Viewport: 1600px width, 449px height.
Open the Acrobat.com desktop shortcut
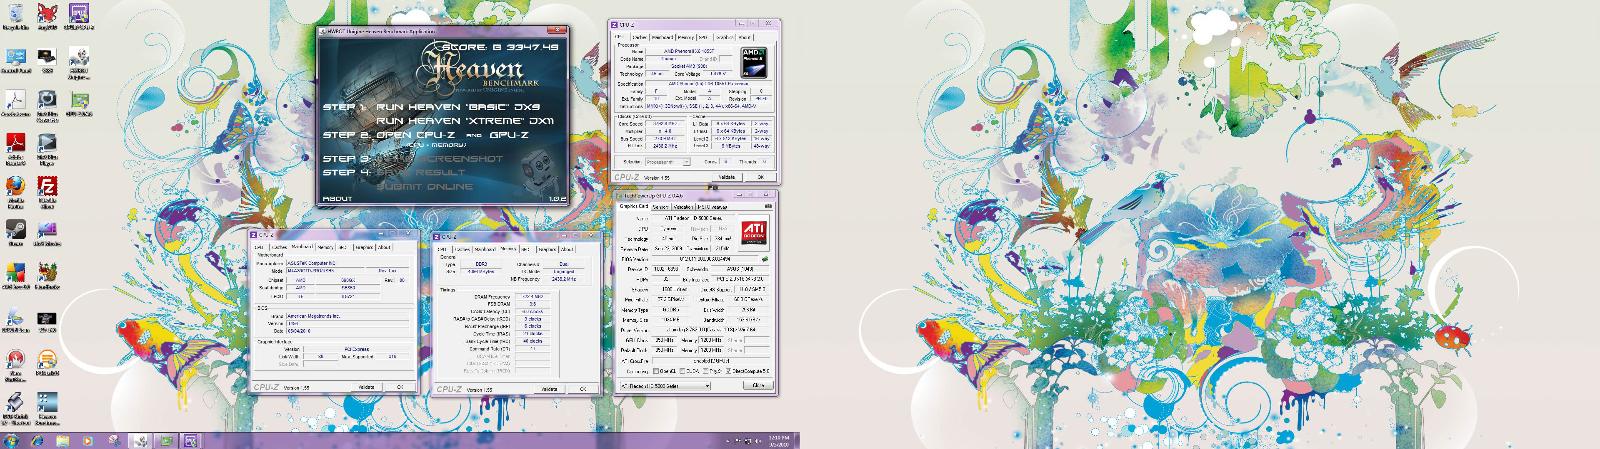[x=15, y=104]
